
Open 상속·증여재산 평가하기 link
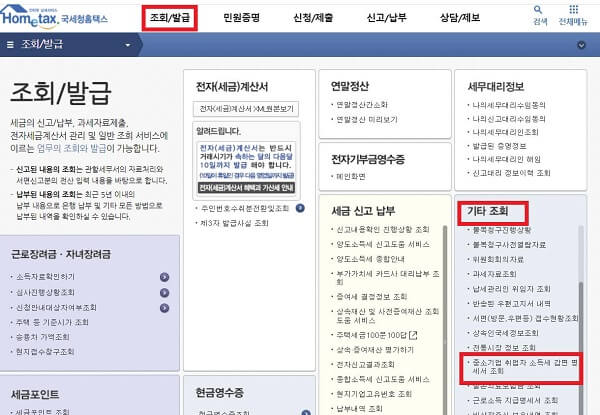[375, 350]
